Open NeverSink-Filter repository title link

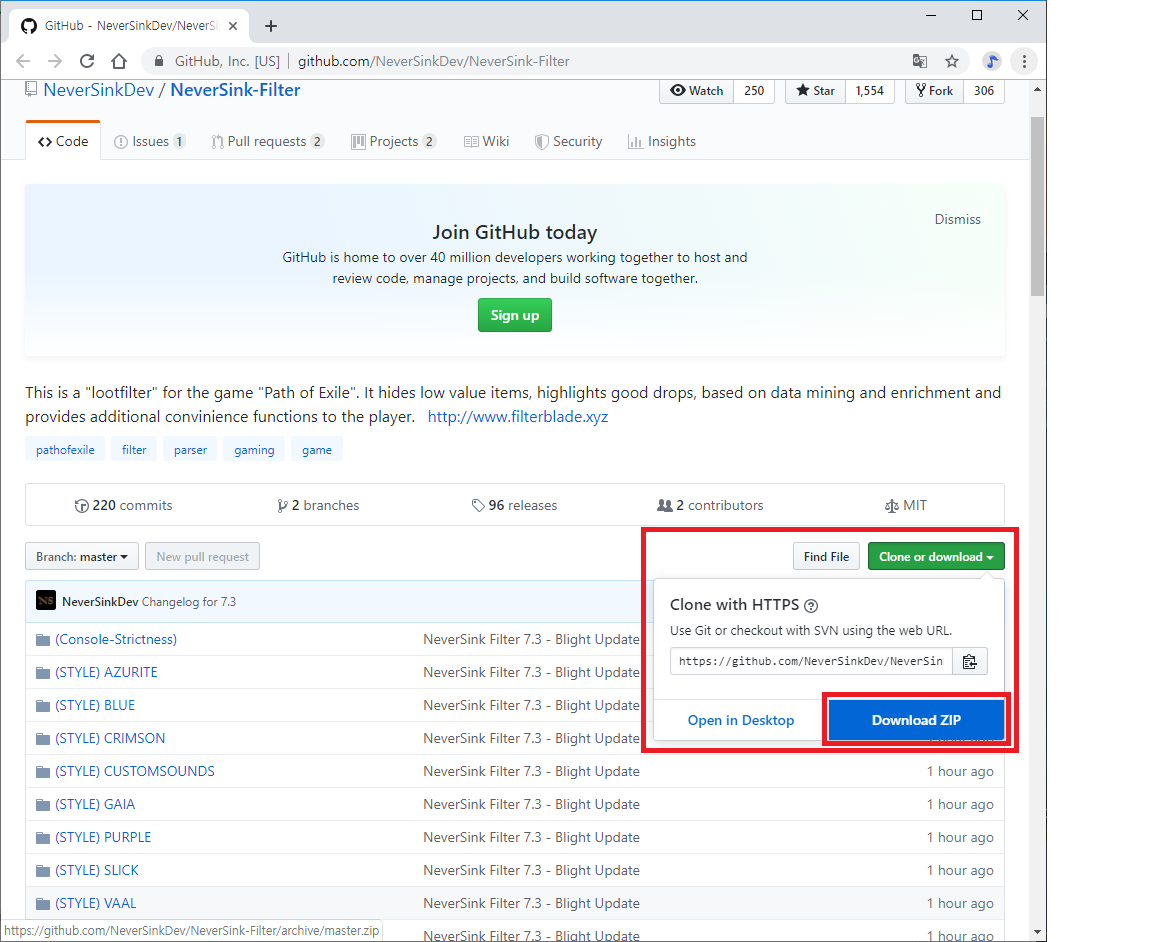(235, 90)
